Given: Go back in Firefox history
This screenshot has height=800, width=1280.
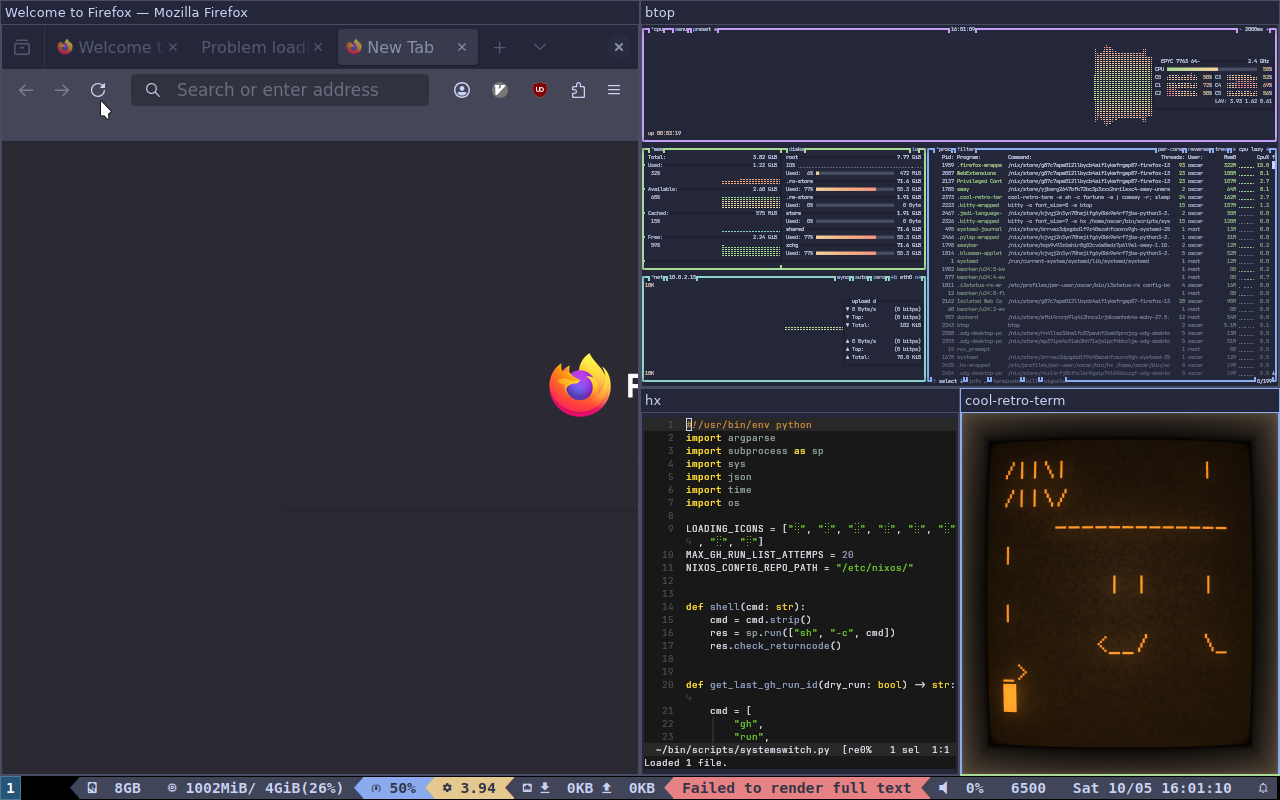Looking at the screenshot, I should [26, 90].
